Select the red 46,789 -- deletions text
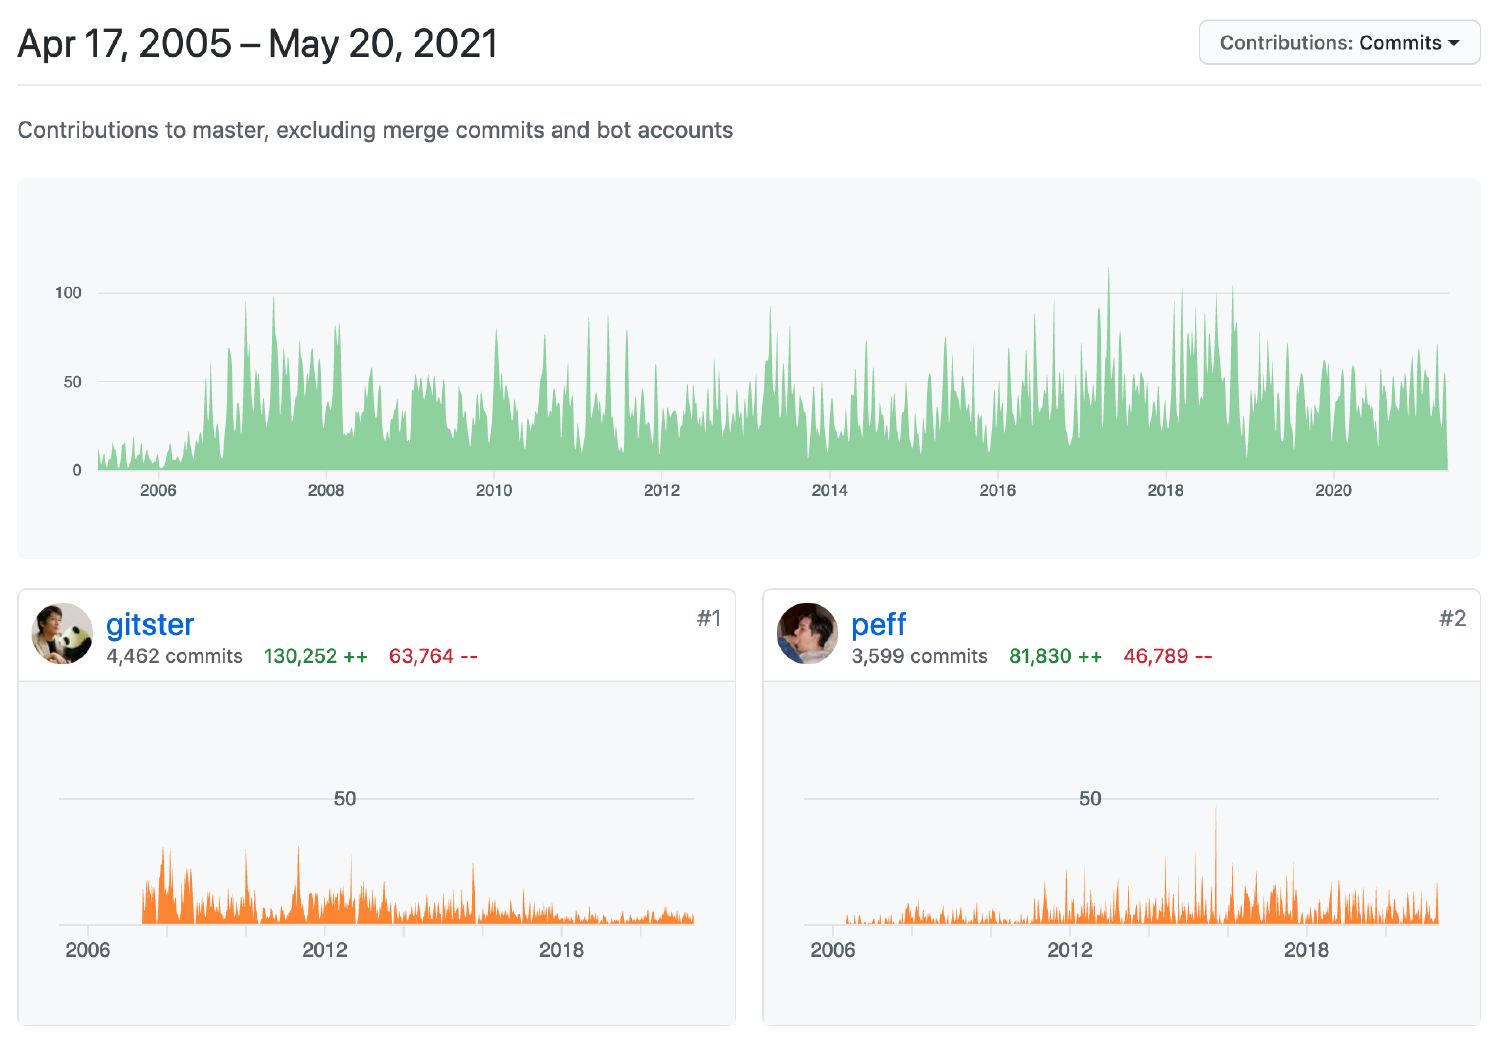The image size is (1500, 1045). (1167, 656)
